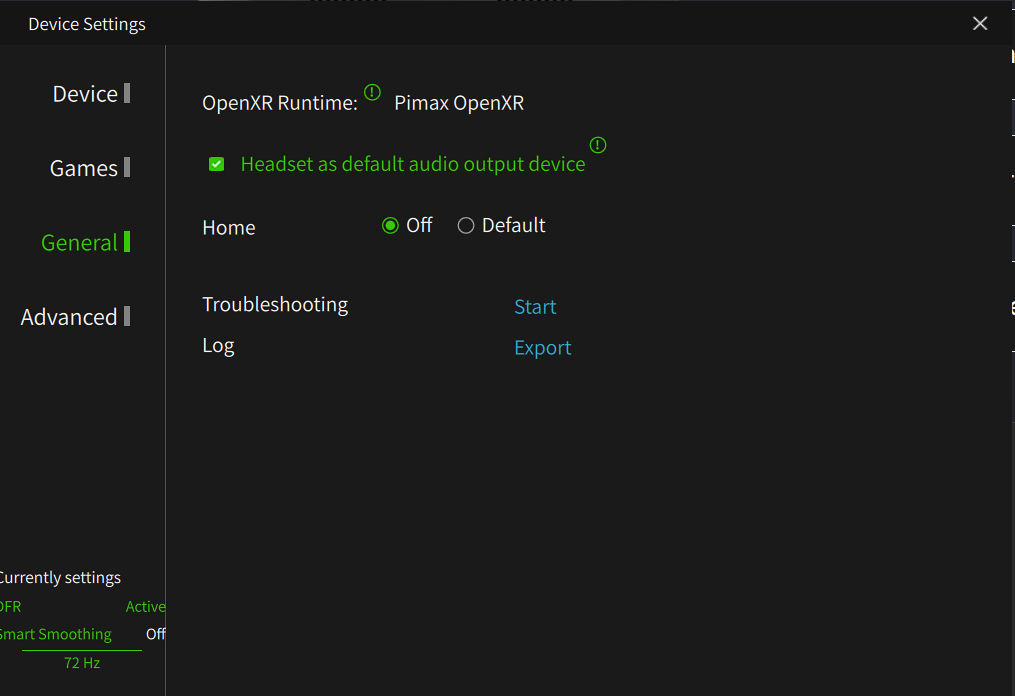The width and height of the screenshot is (1015, 696).
Task: Click the info icon beside OpenXR Runtime
Action: [372, 93]
